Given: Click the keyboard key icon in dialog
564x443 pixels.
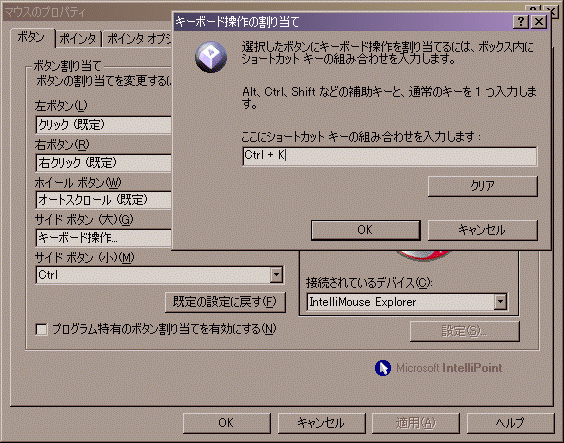Looking at the screenshot, I should tap(211, 57).
